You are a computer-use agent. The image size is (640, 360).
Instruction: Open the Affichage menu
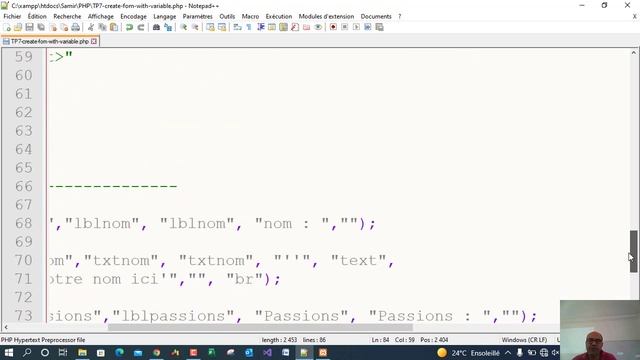(100, 16)
